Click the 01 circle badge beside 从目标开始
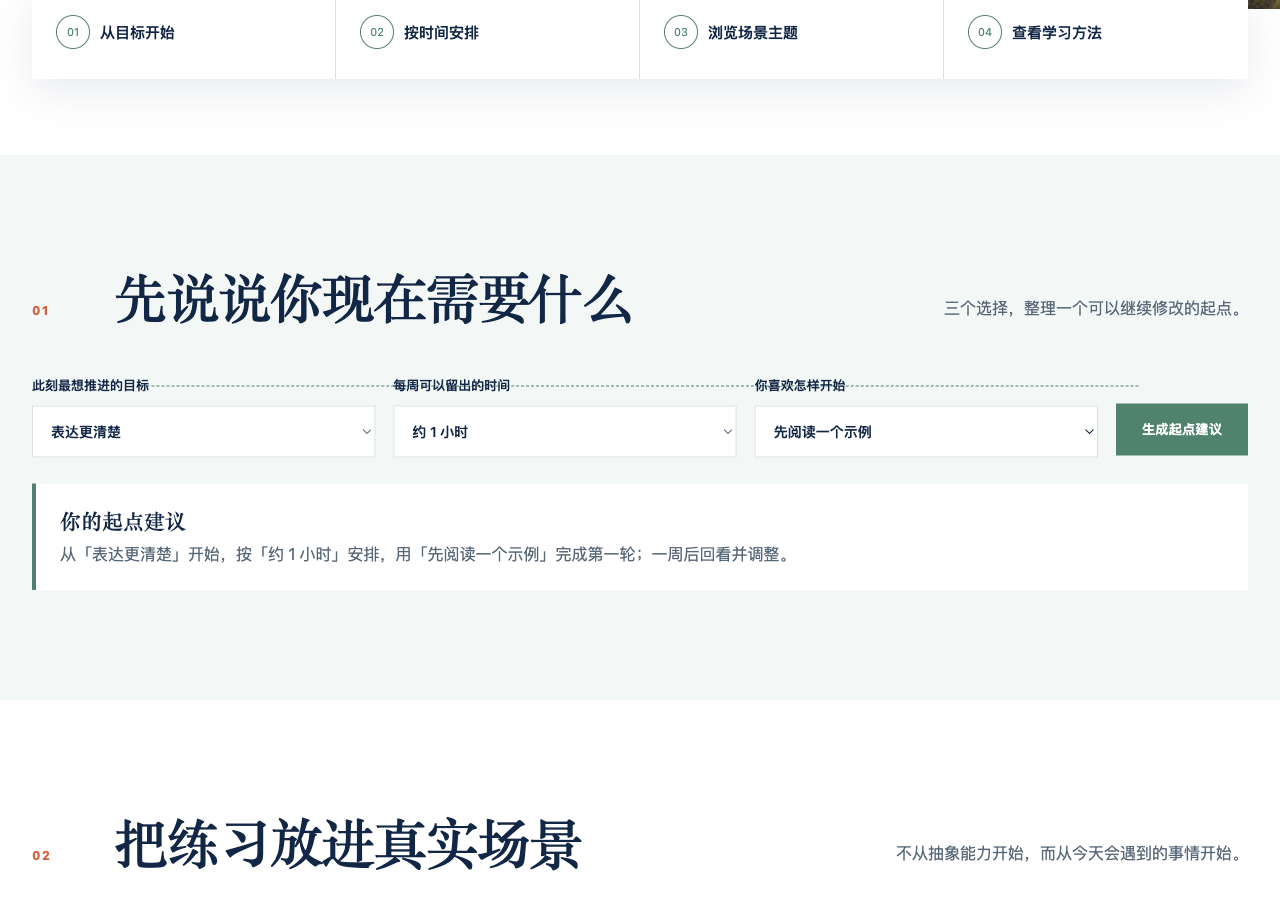The image size is (1280, 900). pos(73,32)
